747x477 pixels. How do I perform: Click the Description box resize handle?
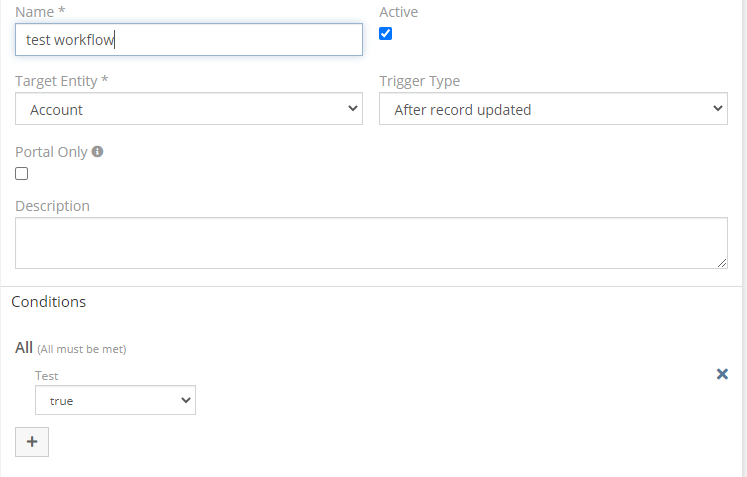pyautogui.click(x=721, y=262)
